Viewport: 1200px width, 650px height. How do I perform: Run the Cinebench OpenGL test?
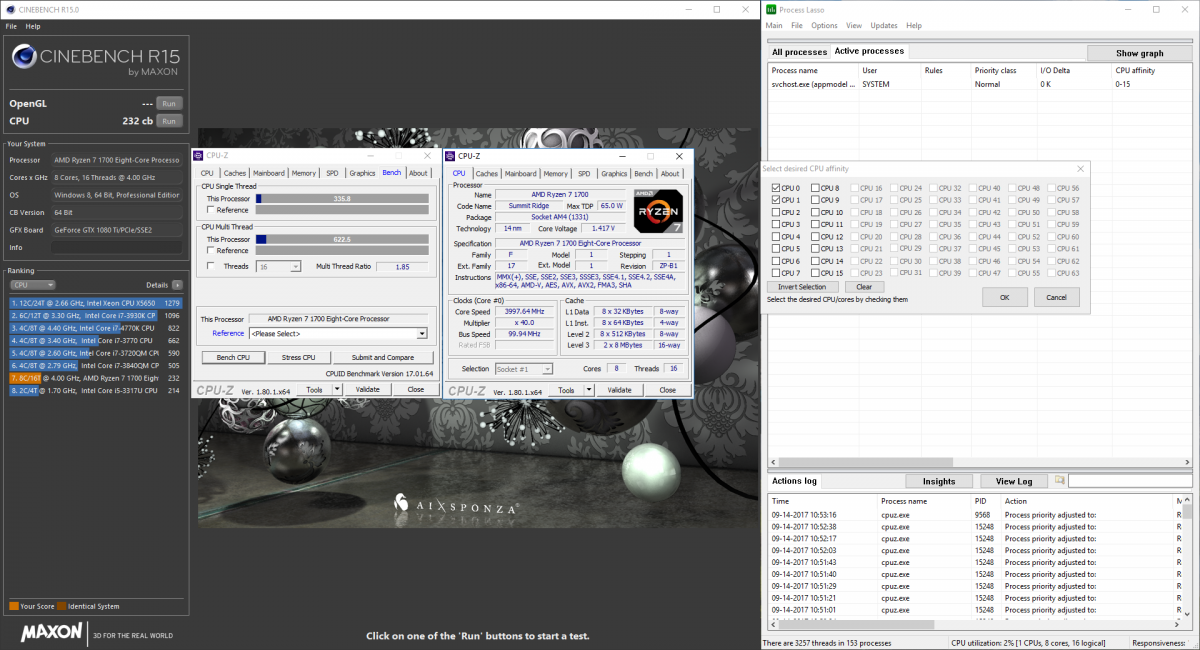point(170,103)
